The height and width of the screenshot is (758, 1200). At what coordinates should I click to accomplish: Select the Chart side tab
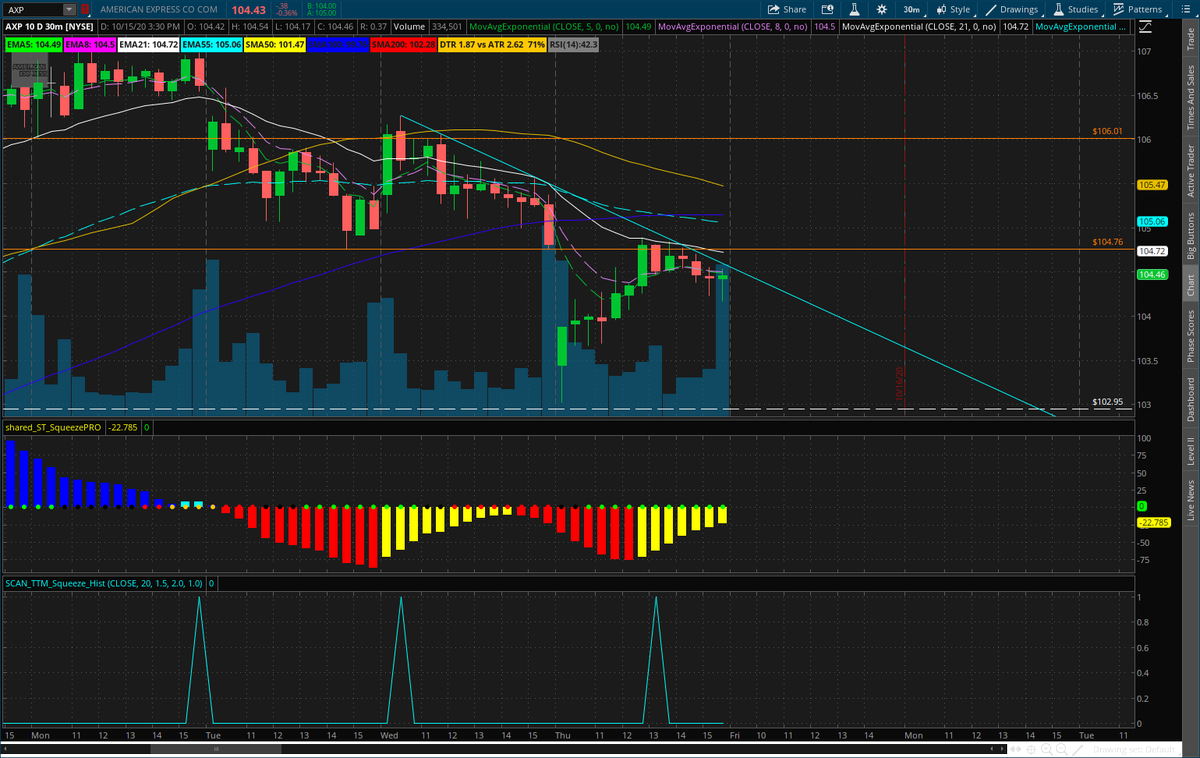(1190, 285)
